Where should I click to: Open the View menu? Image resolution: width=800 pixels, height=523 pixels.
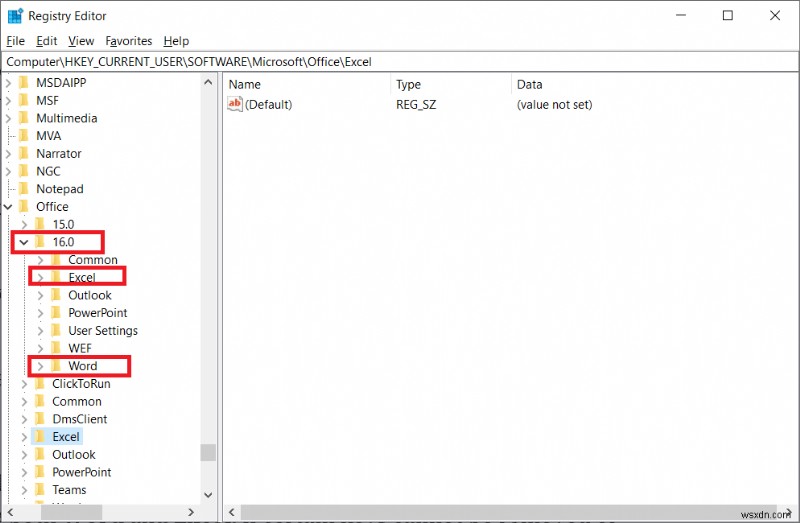pyautogui.click(x=81, y=41)
